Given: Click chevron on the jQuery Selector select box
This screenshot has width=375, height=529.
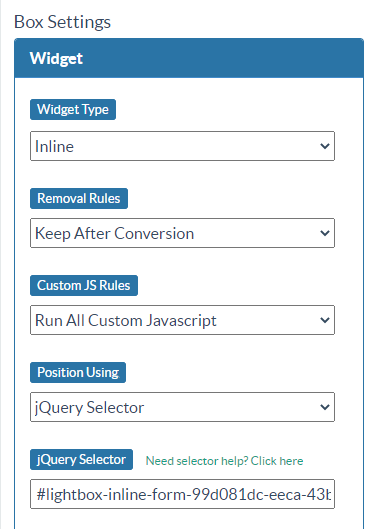Looking at the screenshot, I should coord(325,407).
